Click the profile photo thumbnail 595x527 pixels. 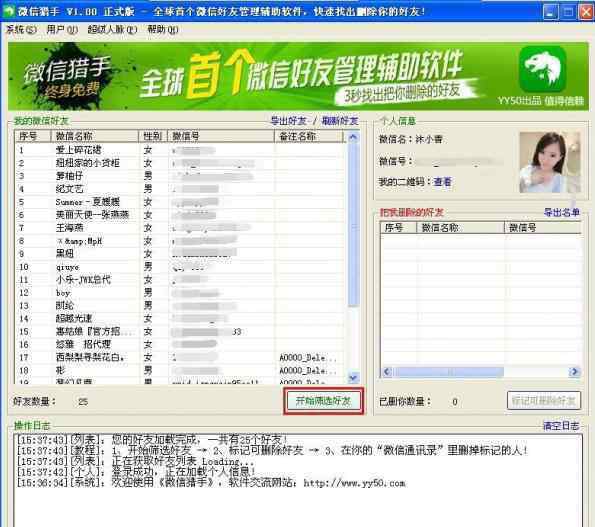click(x=550, y=162)
